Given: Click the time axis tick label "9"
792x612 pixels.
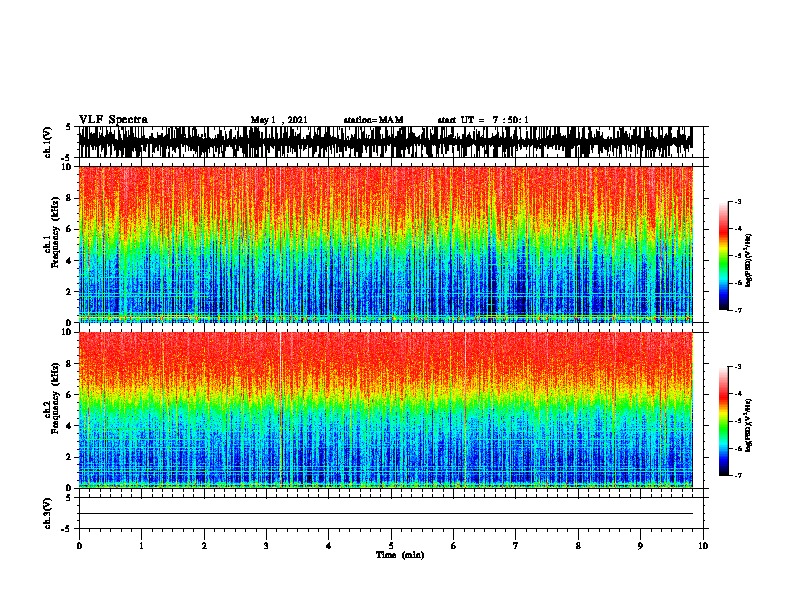Looking at the screenshot, I should (x=640, y=546).
